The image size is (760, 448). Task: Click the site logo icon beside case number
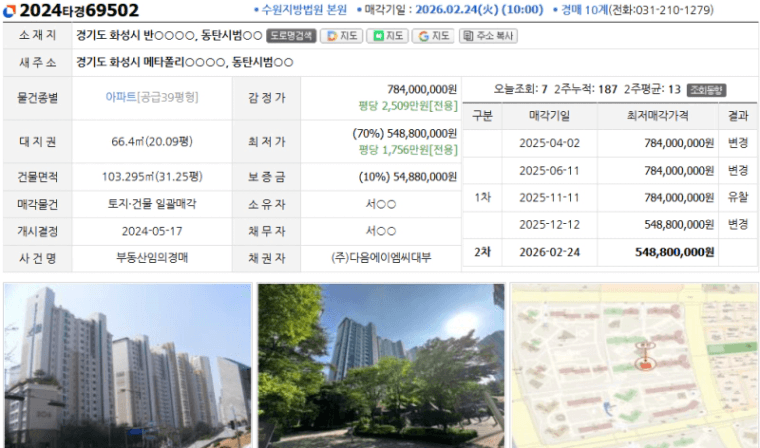click(9, 11)
